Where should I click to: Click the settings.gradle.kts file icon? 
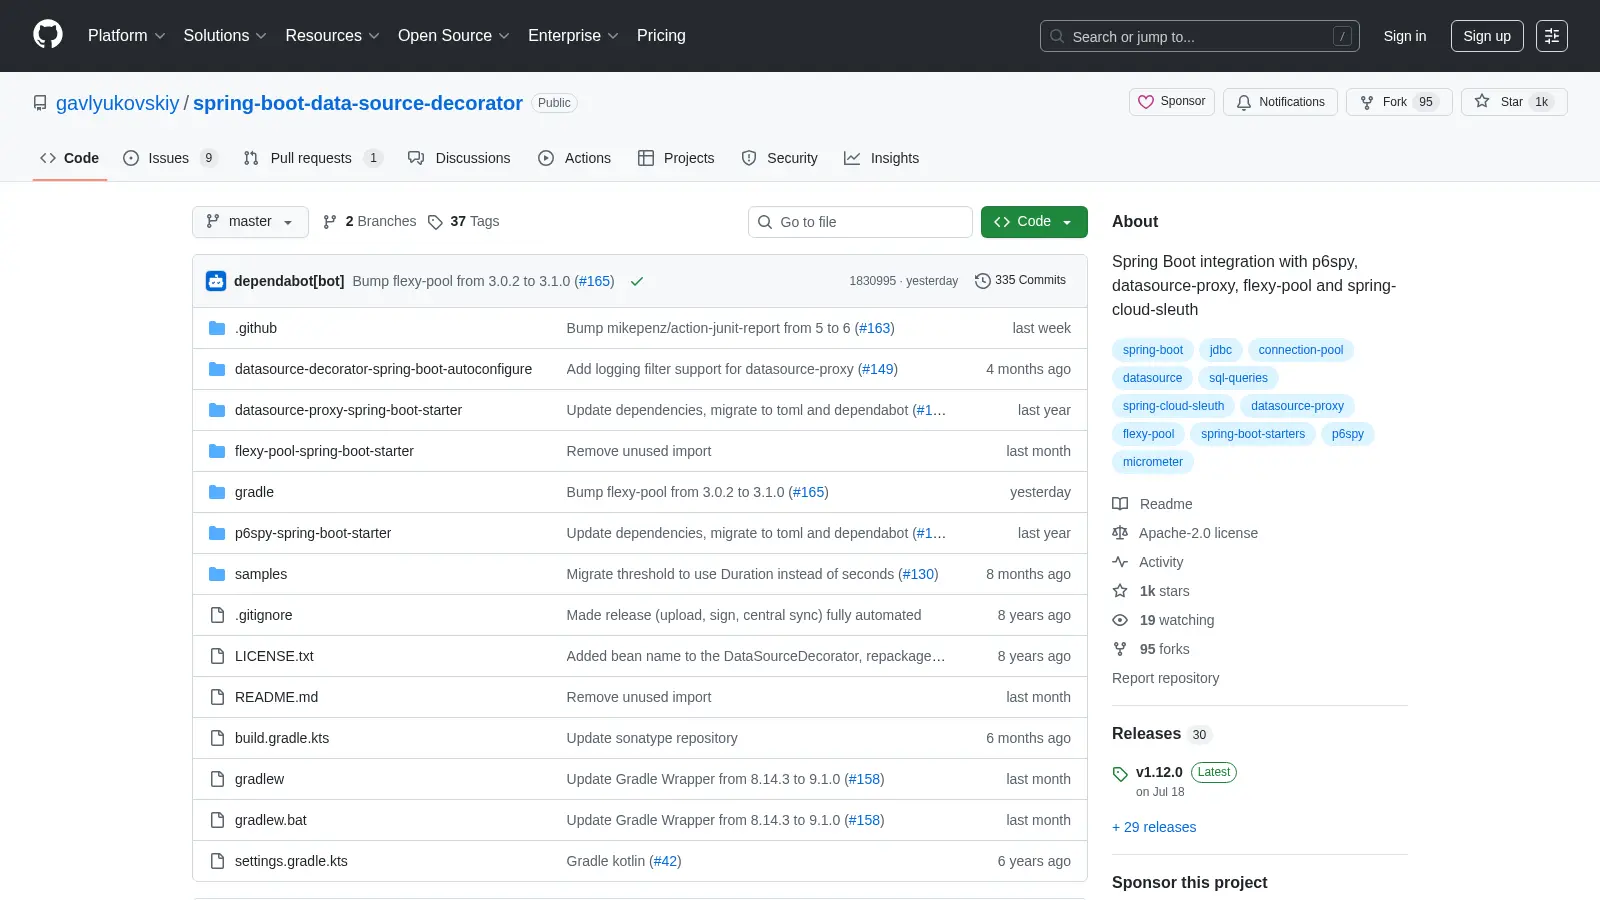[217, 861]
